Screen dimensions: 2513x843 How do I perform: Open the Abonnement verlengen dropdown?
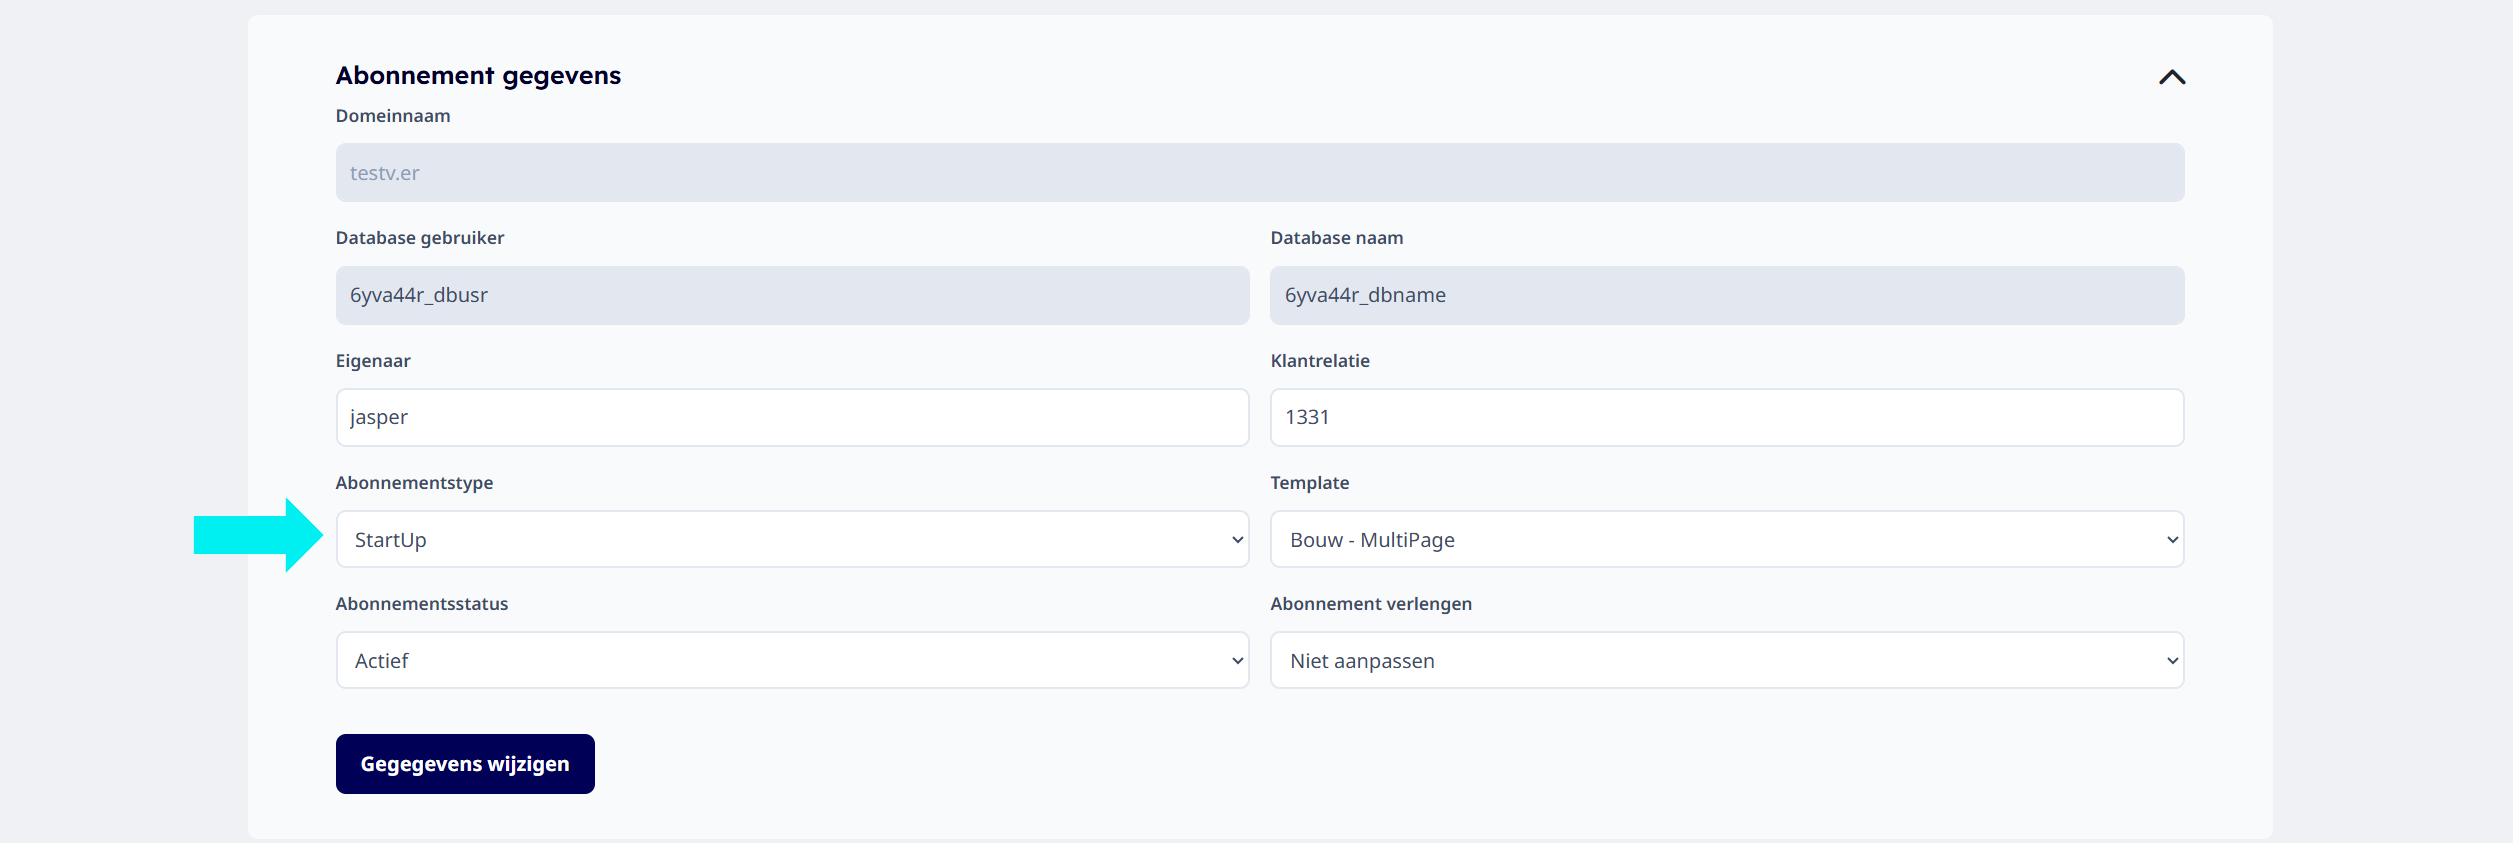point(1727,660)
